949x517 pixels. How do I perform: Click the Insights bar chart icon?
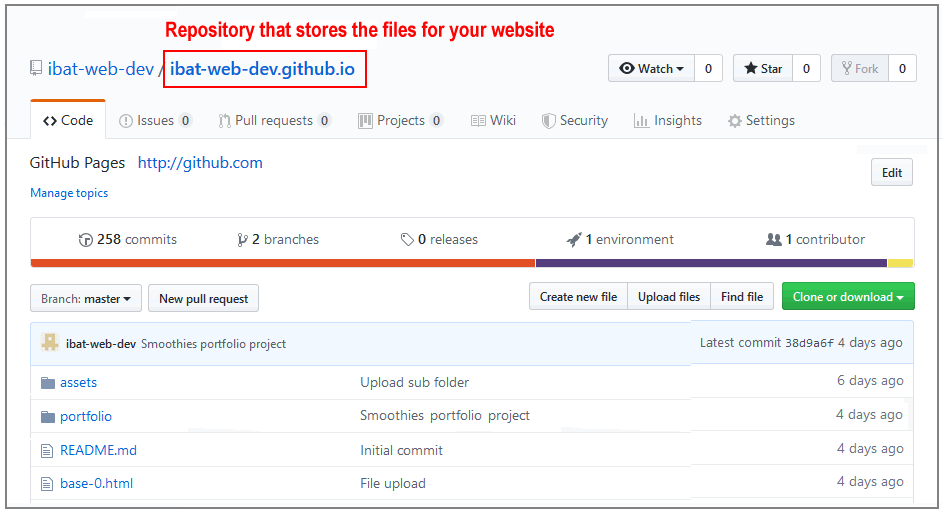[x=641, y=121]
